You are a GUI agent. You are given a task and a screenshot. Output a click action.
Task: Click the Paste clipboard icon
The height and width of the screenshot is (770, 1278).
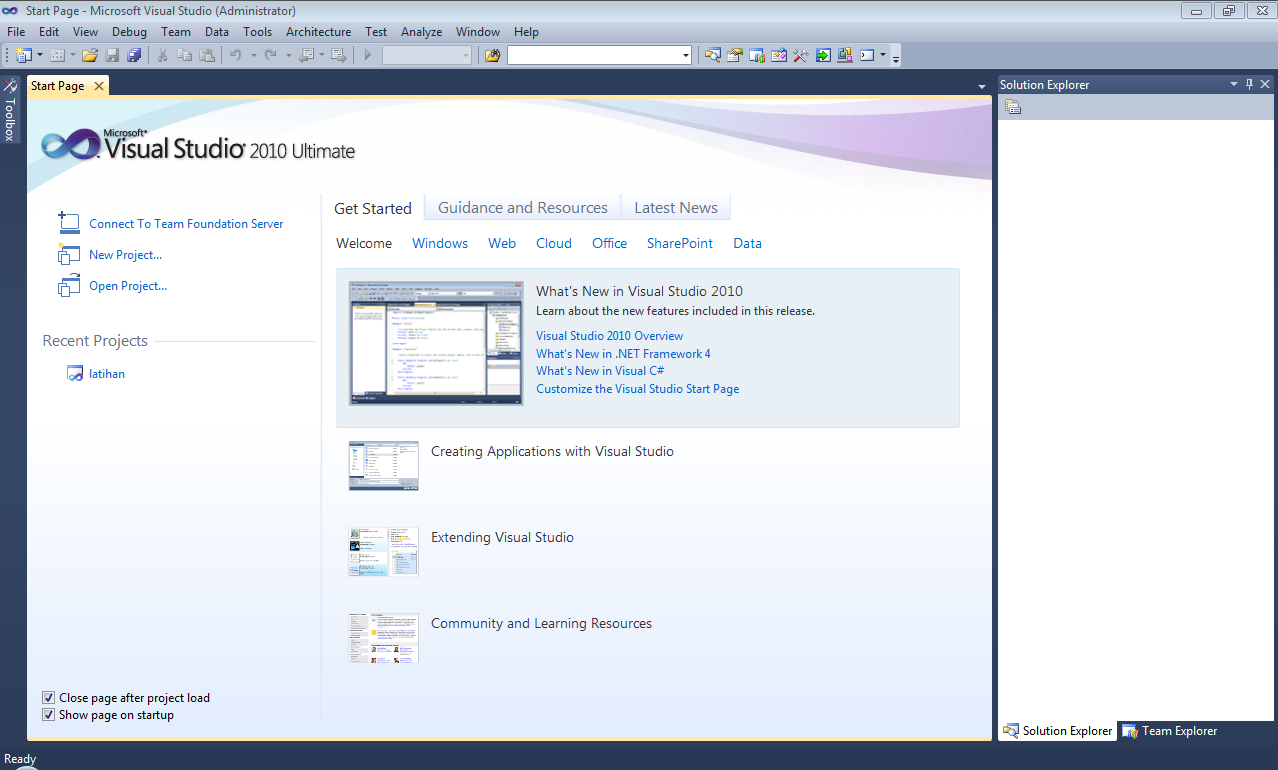click(x=206, y=55)
